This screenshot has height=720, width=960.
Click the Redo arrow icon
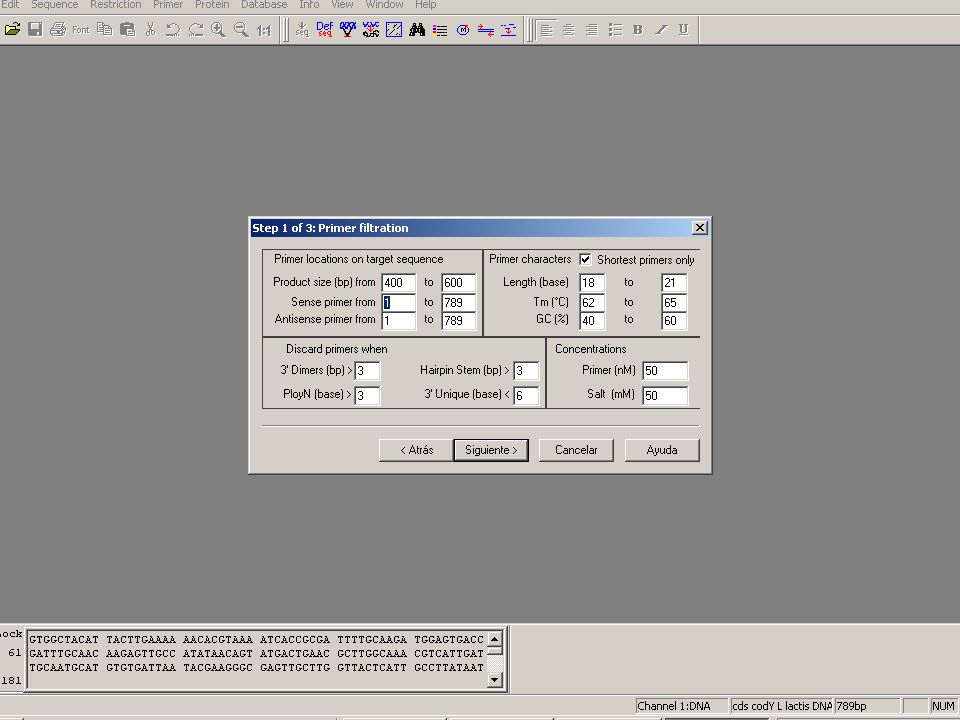[196, 29]
